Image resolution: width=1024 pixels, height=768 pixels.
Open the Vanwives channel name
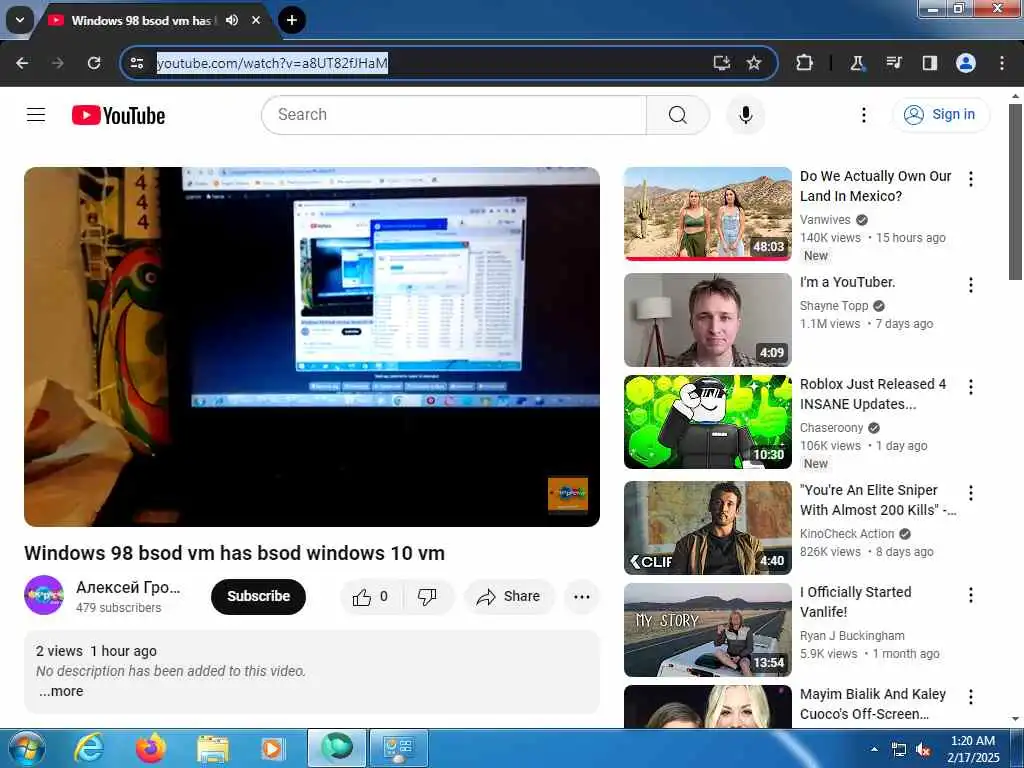[x=825, y=219]
